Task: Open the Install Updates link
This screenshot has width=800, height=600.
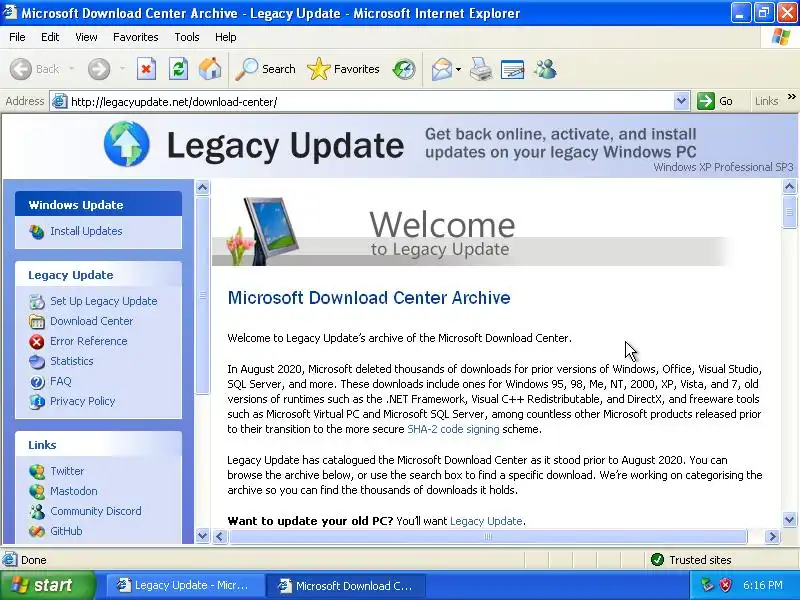Action: 86,231
